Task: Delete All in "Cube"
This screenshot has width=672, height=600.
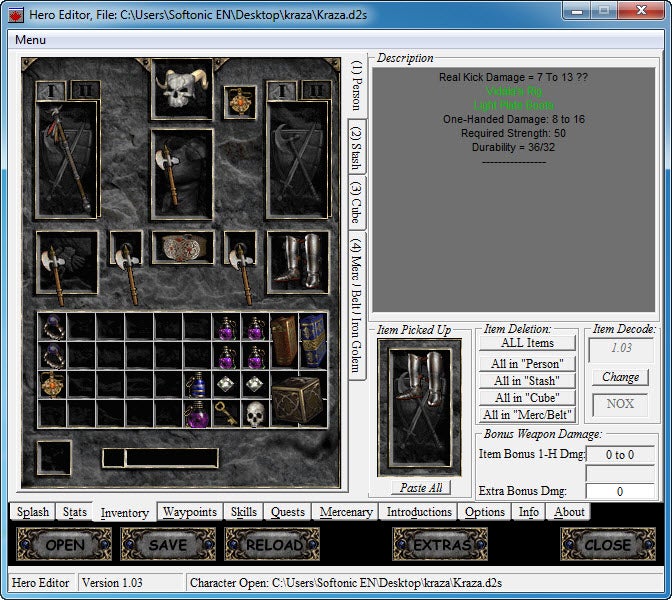Action: point(527,398)
